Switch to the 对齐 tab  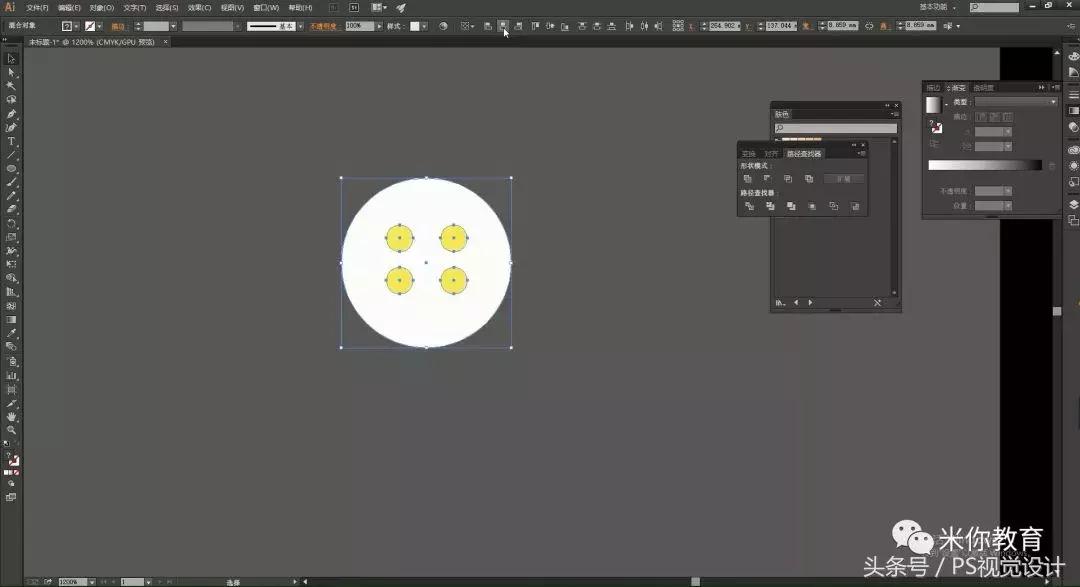[770, 154]
